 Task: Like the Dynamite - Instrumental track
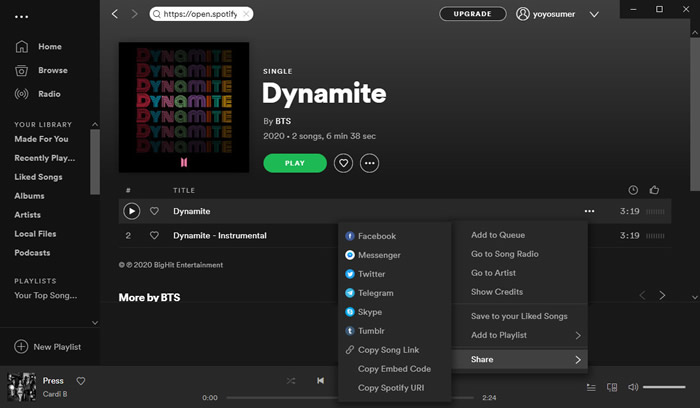154,235
